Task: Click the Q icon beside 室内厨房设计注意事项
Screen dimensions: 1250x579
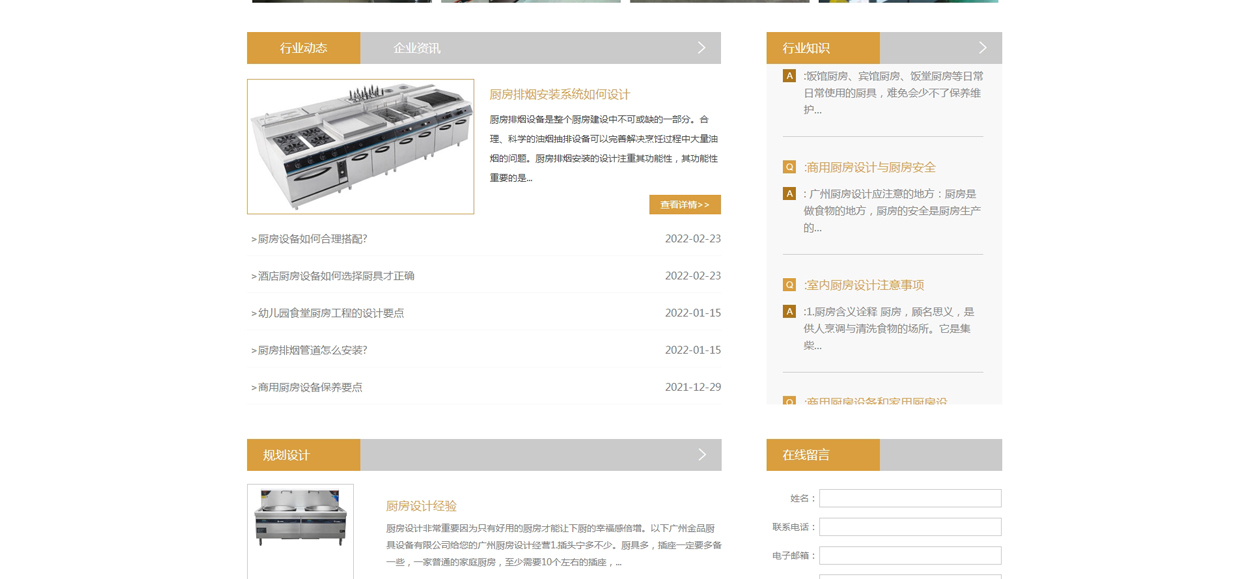Action: point(789,285)
